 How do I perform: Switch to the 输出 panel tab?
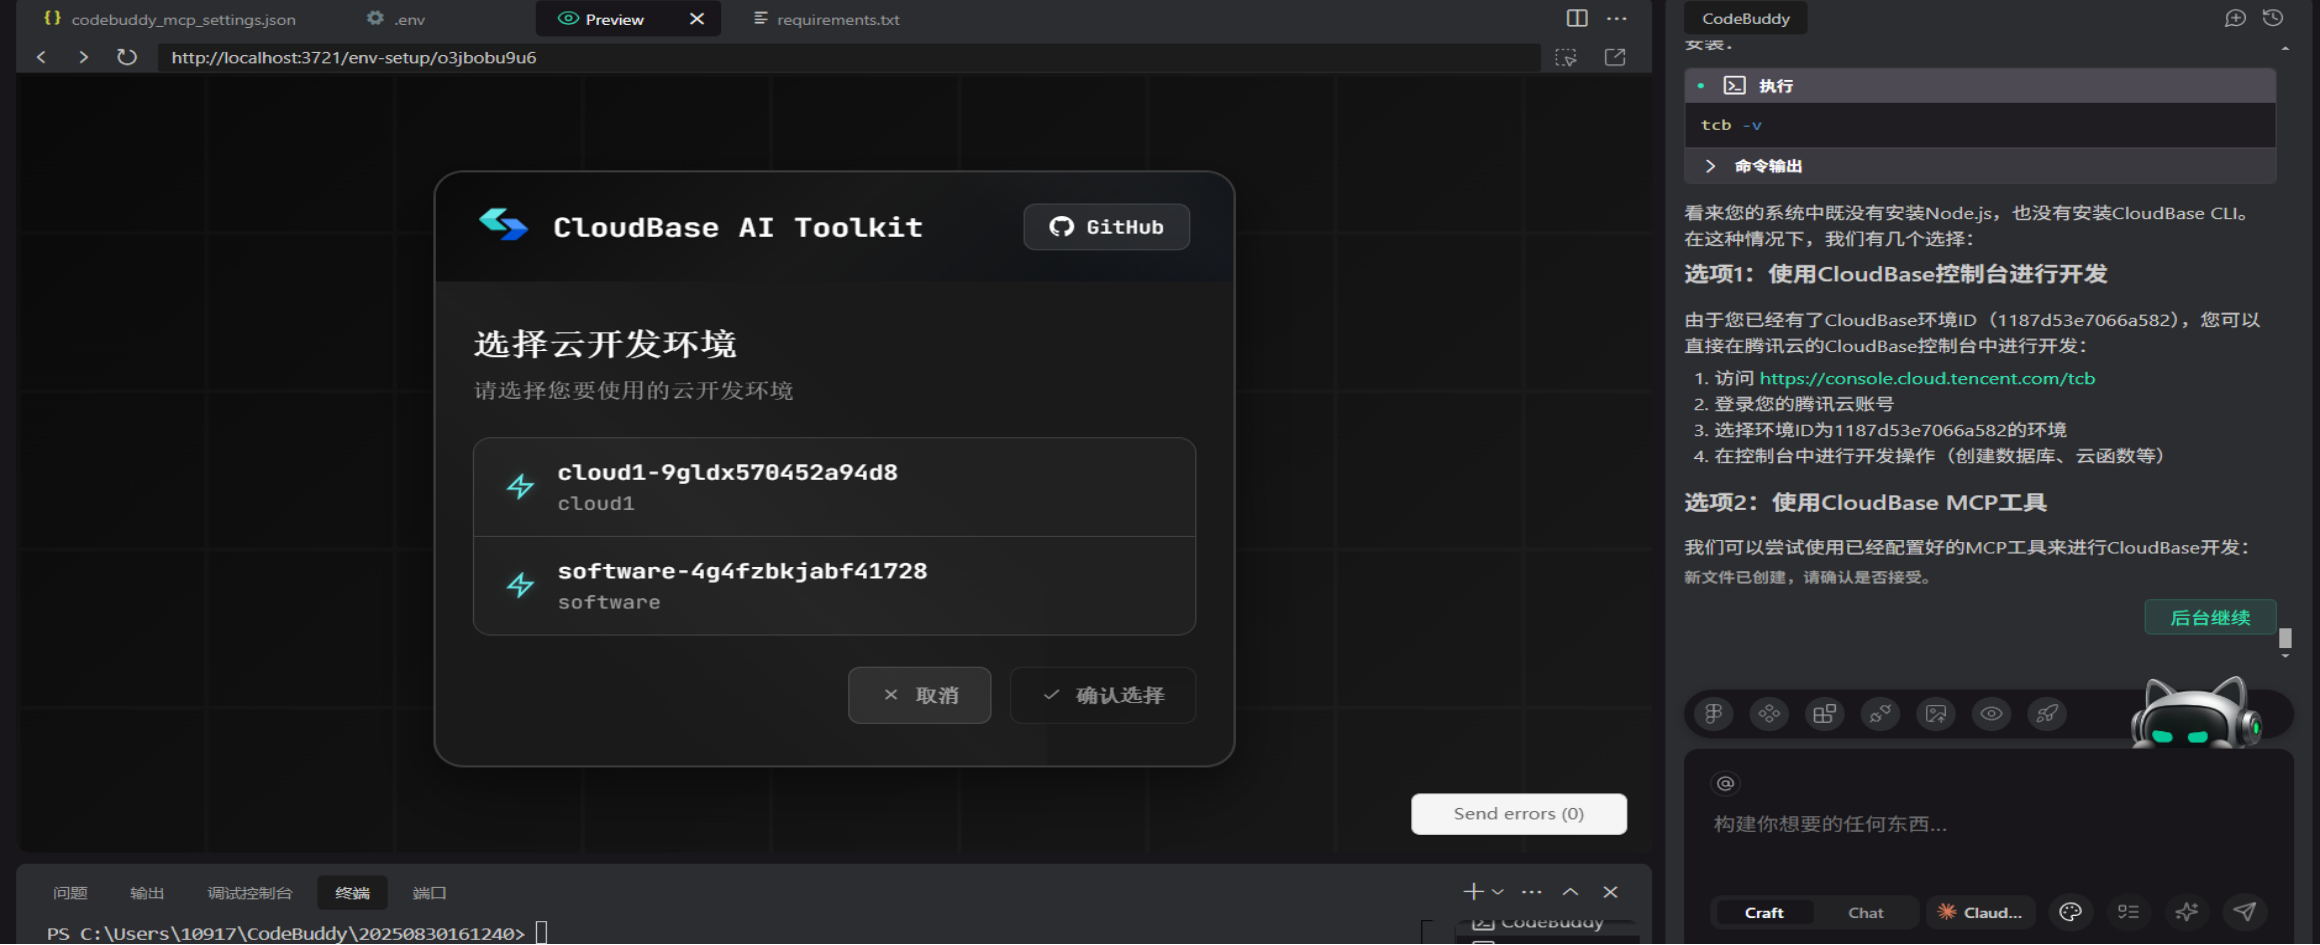tap(147, 893)
